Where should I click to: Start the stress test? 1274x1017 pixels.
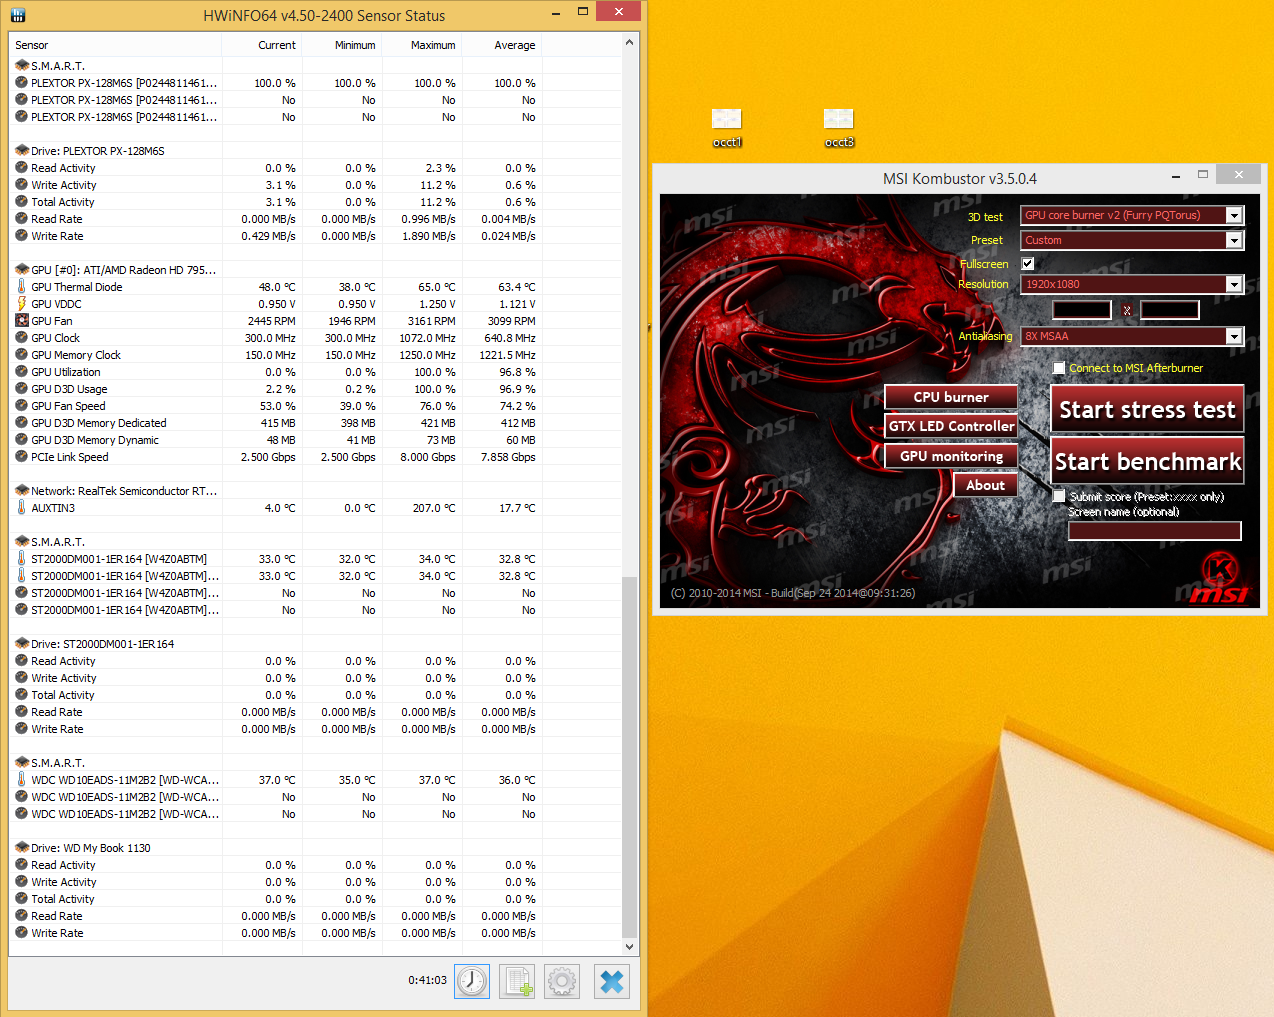1147,409
